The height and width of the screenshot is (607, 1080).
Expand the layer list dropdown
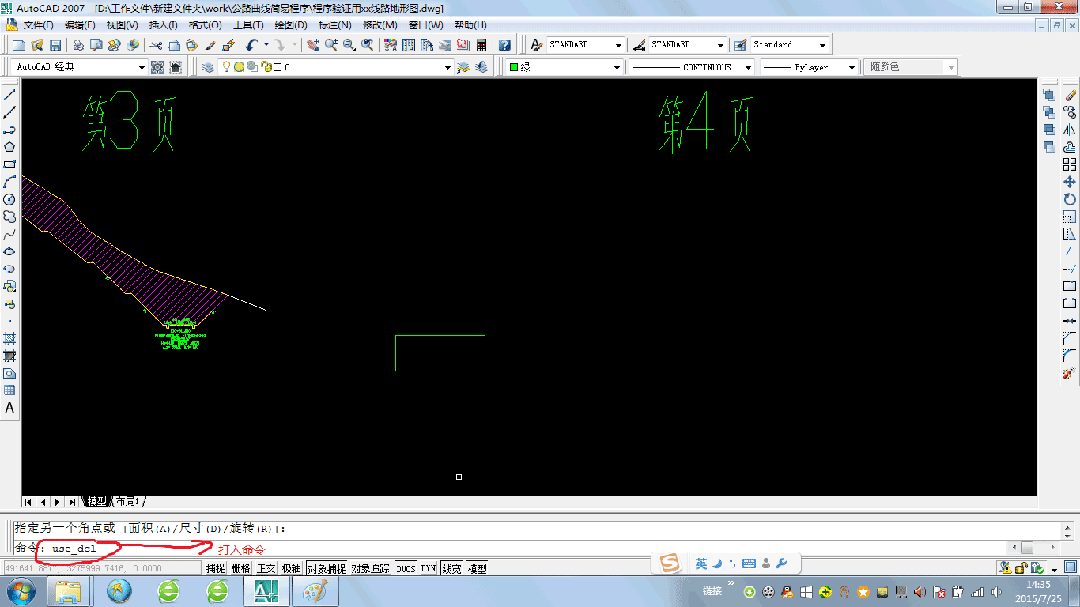coord(448,67)
